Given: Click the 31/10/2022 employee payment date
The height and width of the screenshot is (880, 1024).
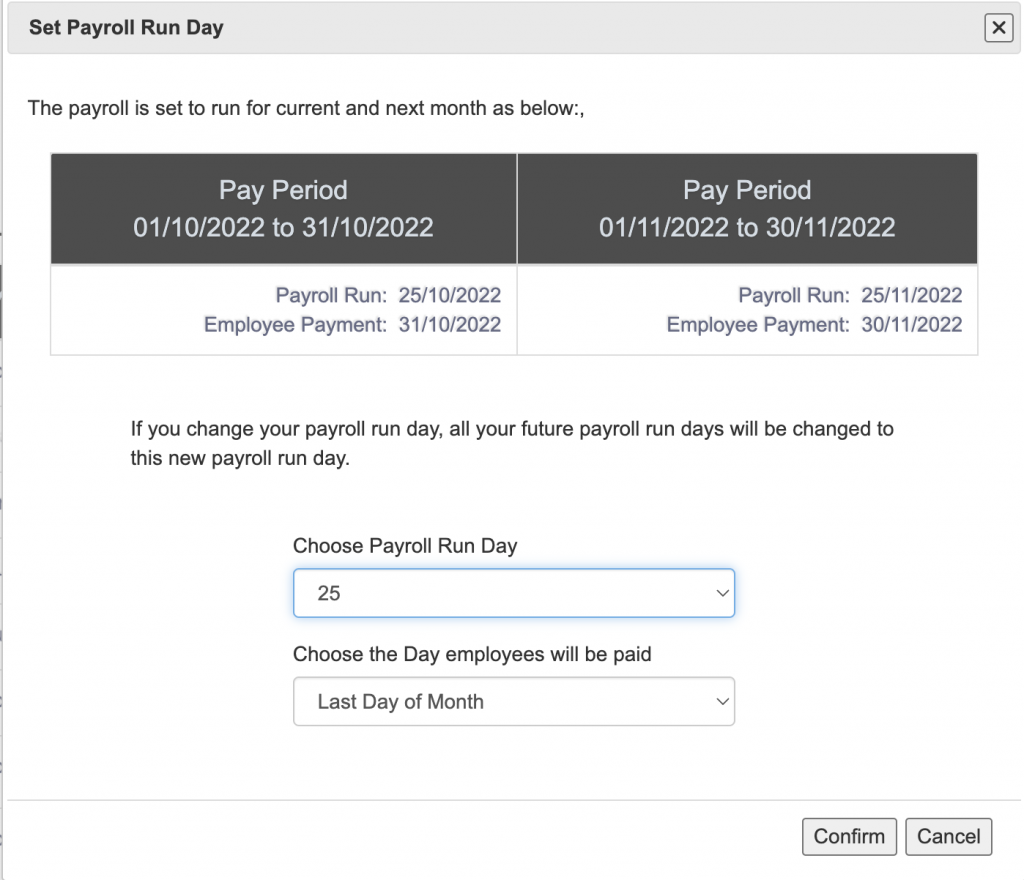Looking at the screenshot, I should 449,324.
